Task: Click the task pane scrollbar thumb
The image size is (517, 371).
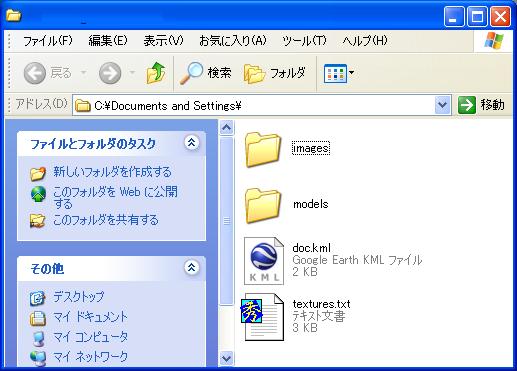Action: pyautogui.click(x=227, y=220)
